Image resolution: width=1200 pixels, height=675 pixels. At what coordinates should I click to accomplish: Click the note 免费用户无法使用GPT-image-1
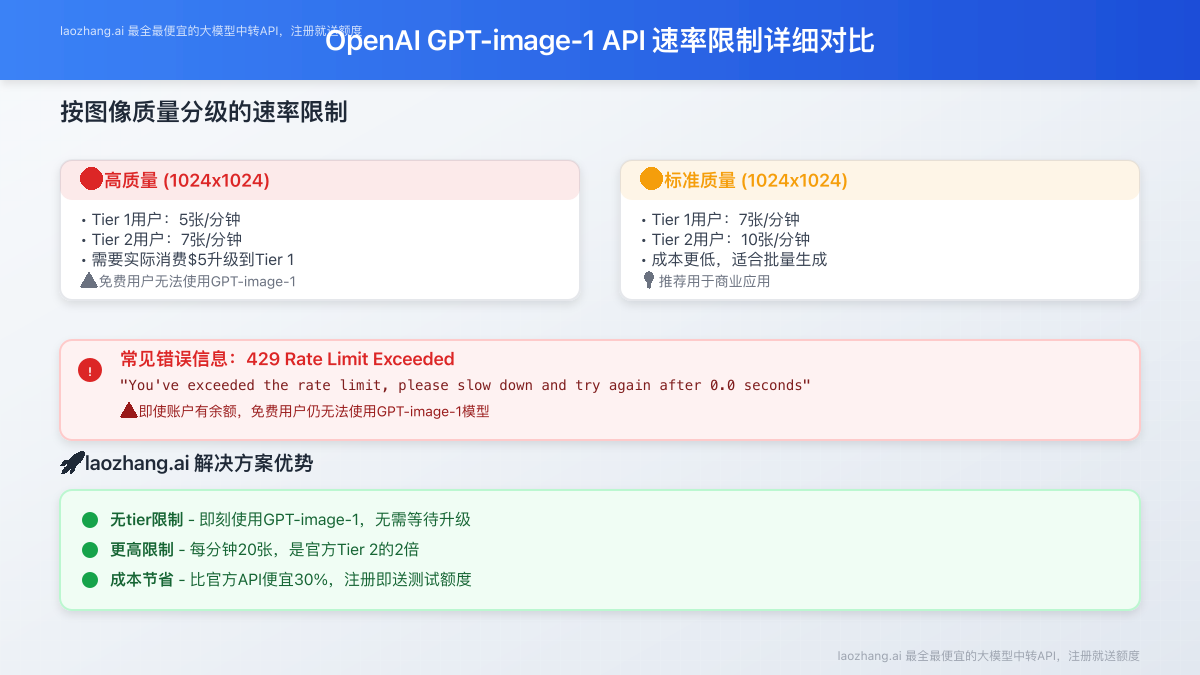pos(197,282)
